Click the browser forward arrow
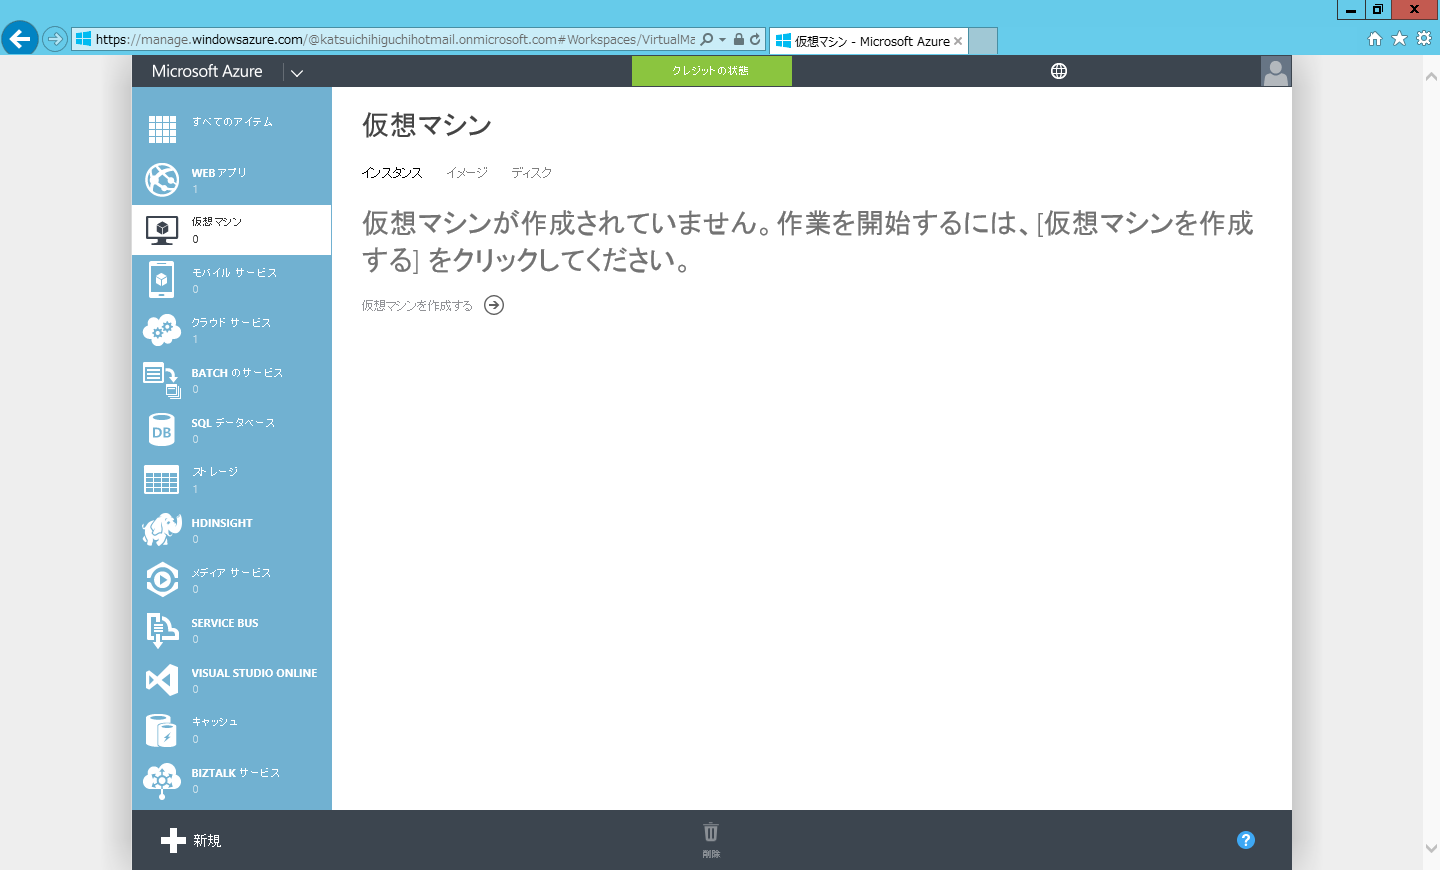Screen dimensions: 1440x870 [55, 39]
